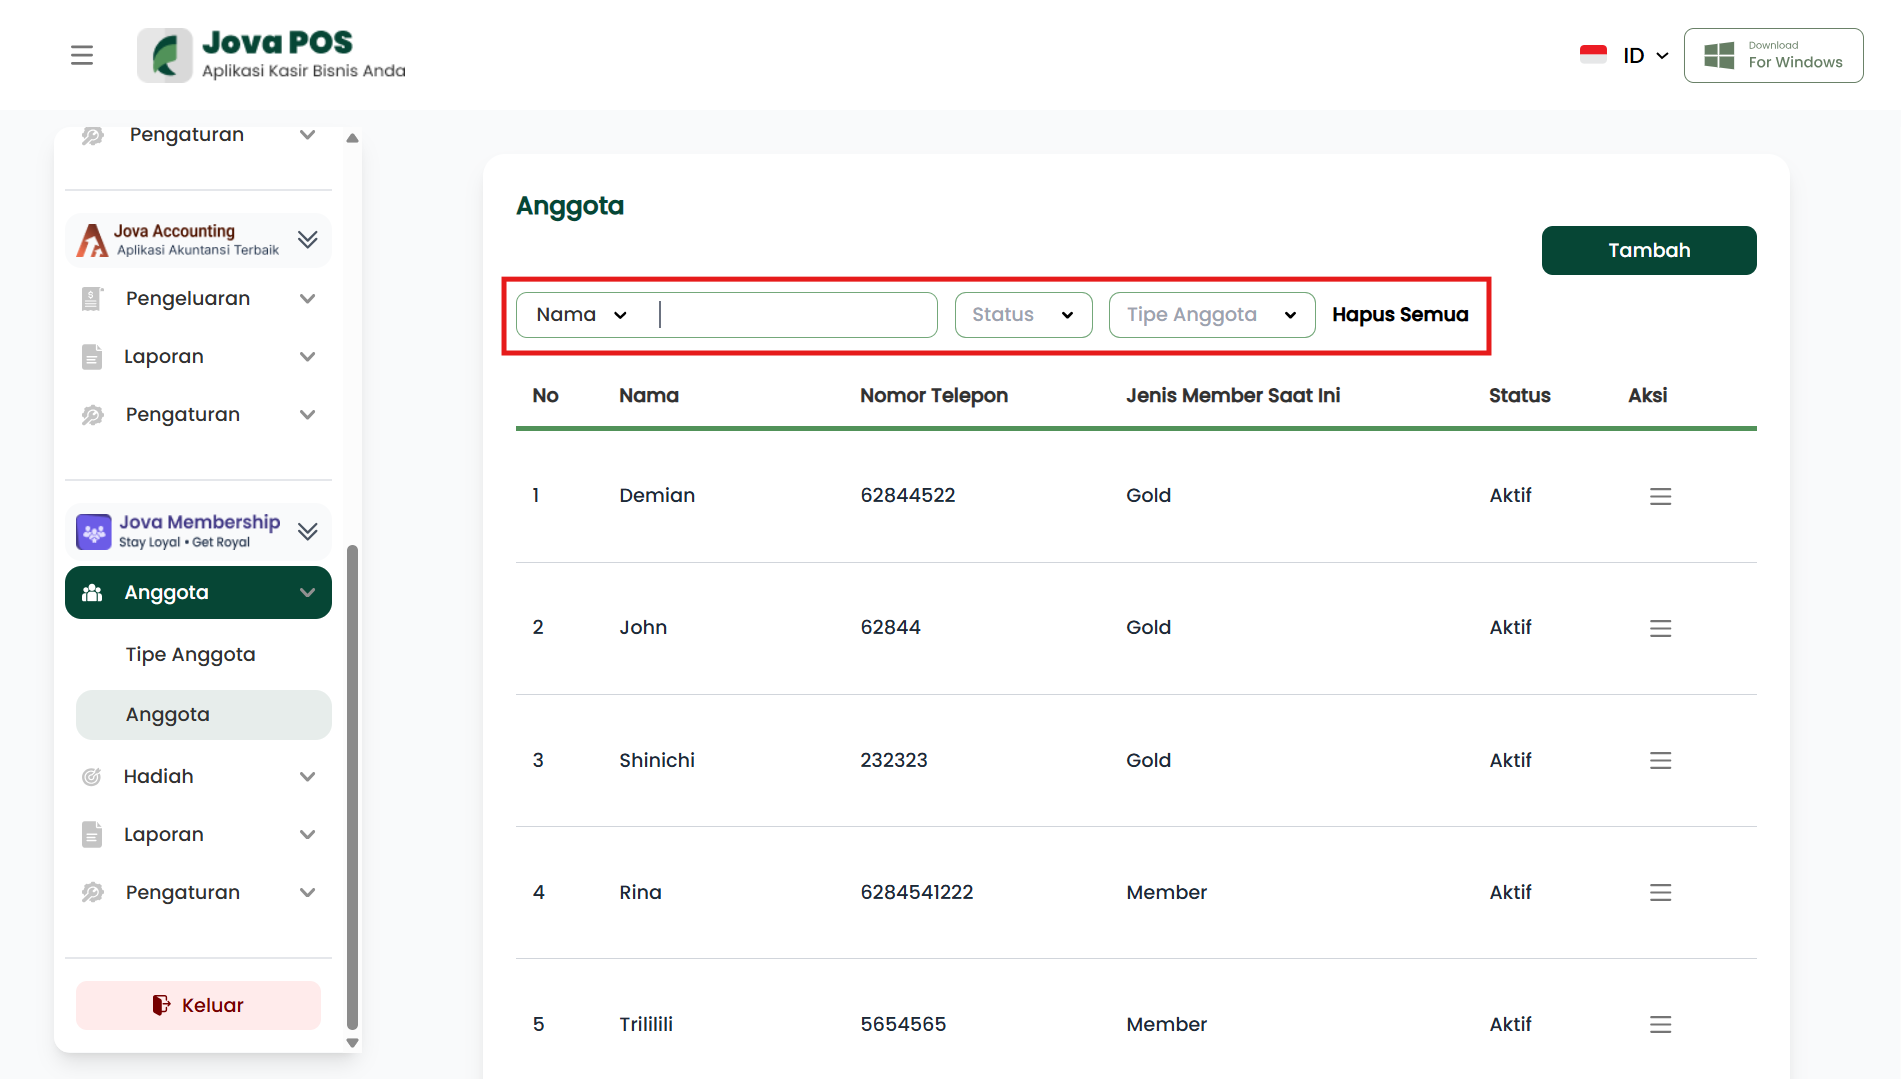Open action menu for Rina's row
The image size is (1901, 1079).
pyautogui.click(x=1660, y=892)
